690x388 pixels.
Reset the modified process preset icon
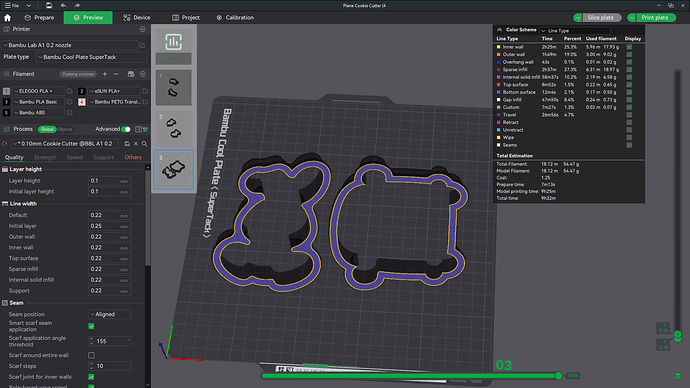(x=5, y=143)
